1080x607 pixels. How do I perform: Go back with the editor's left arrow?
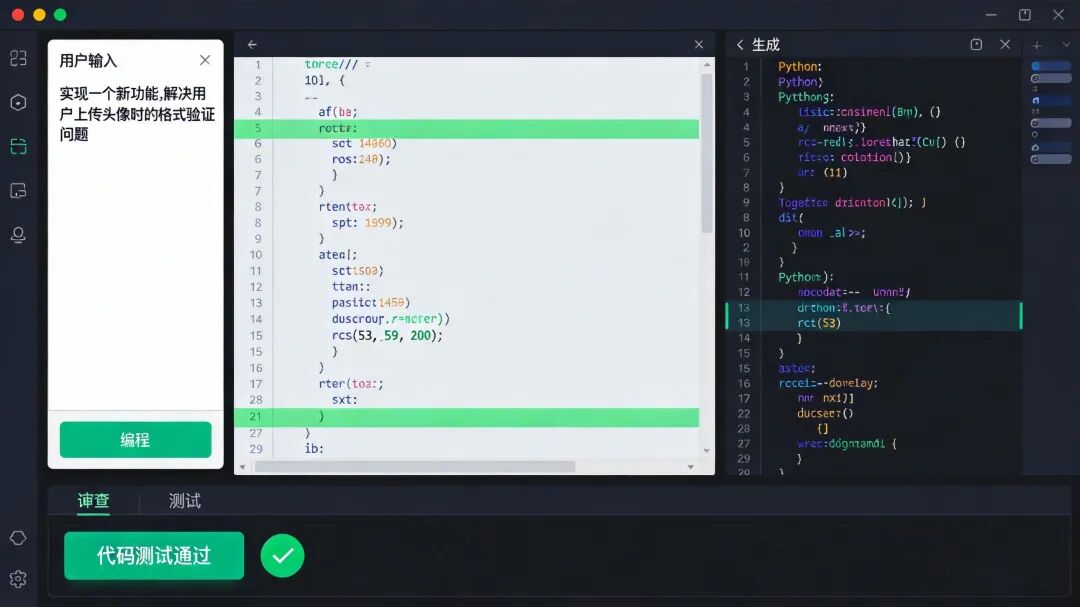(252, 44)
